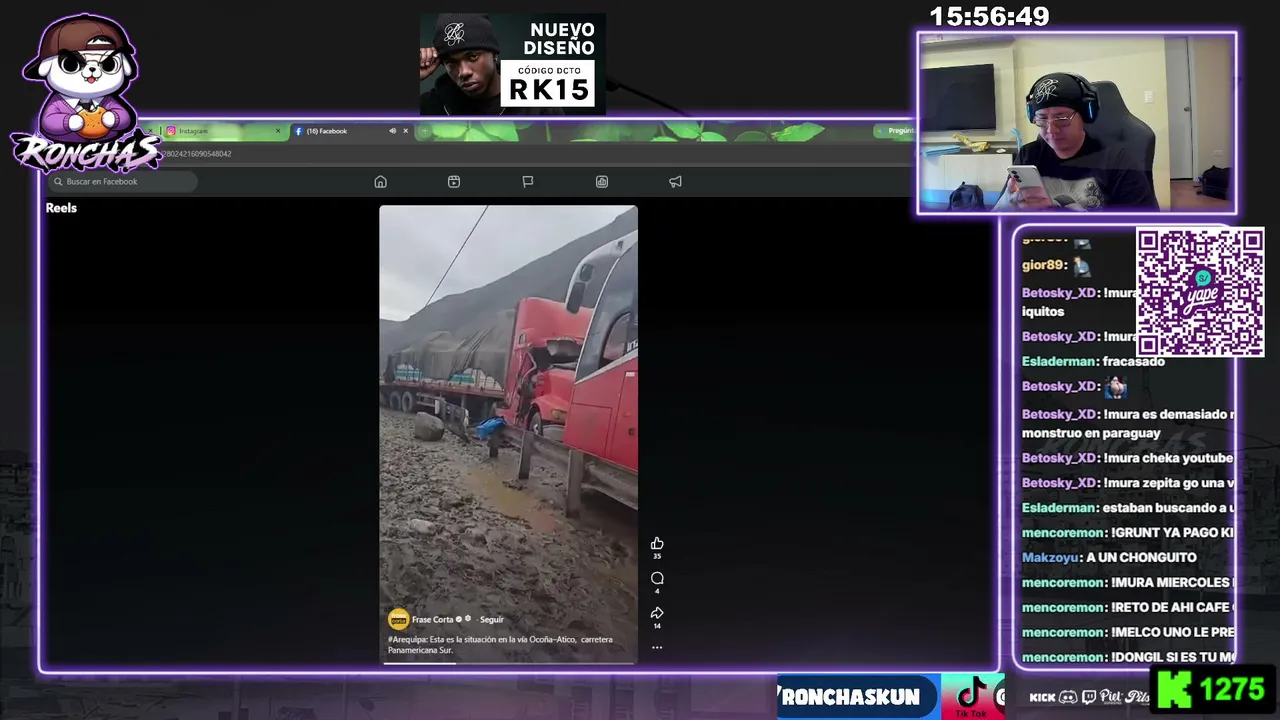Click the RK15 discount code banner
The image size is (1280, 720).
click(513, 63)
